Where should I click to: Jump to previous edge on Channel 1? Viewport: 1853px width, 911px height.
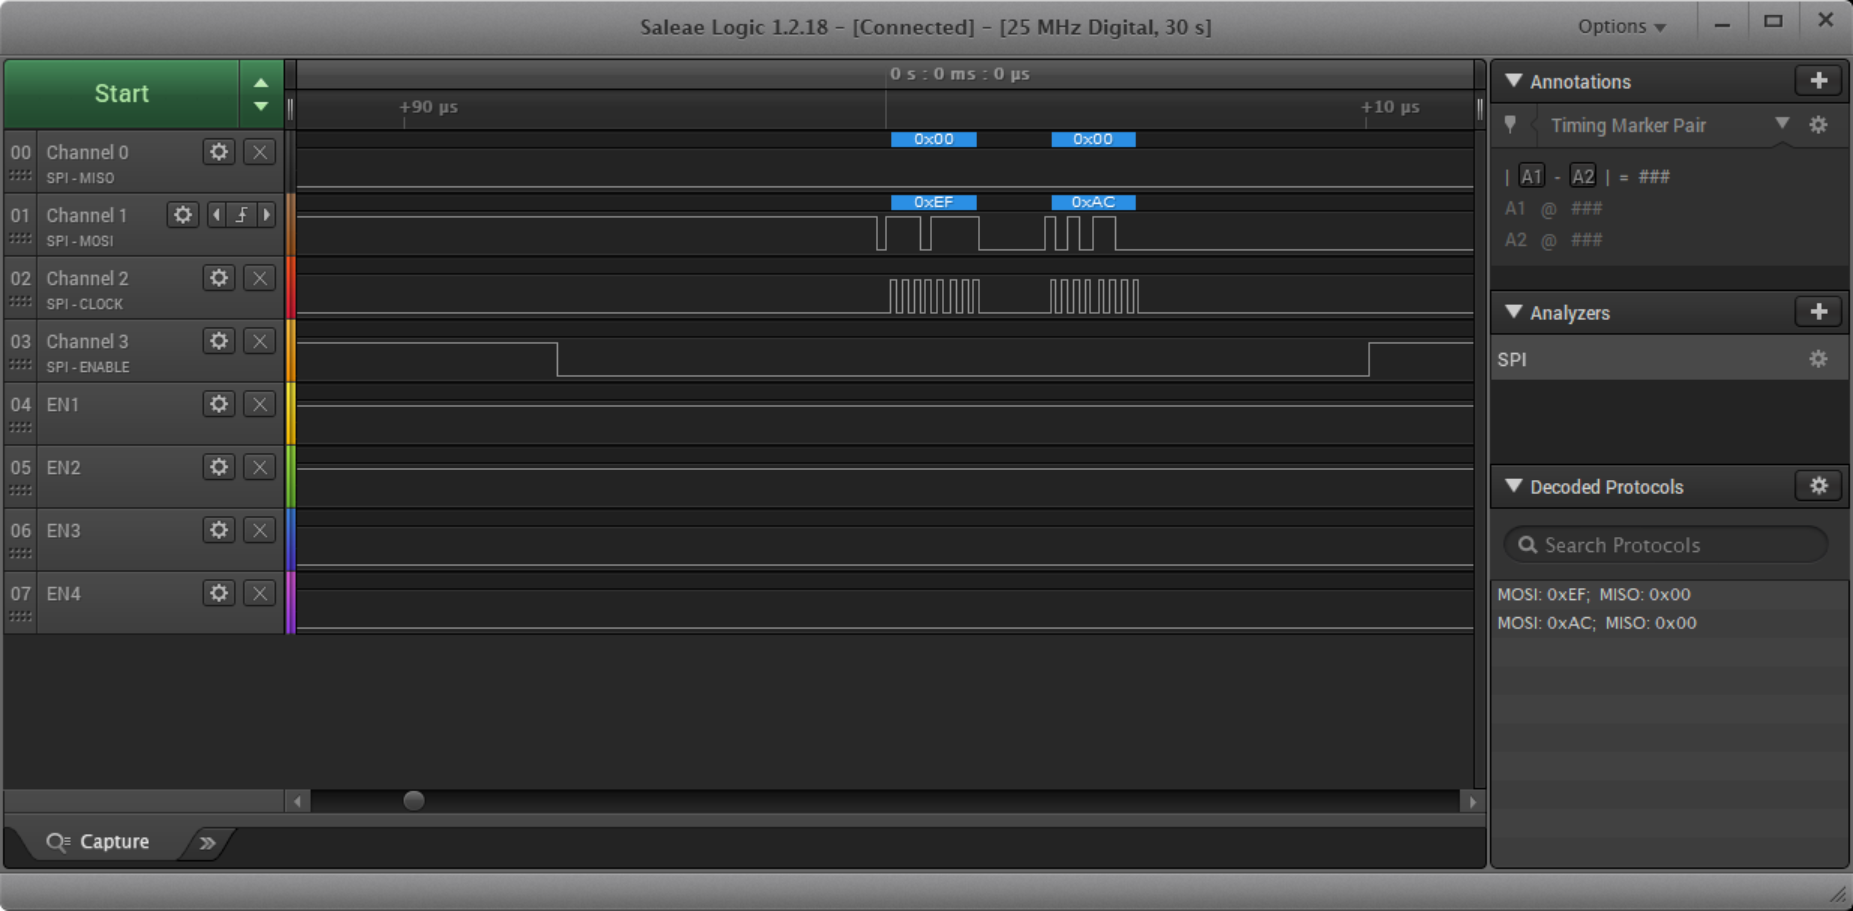[x=216, y=215]
